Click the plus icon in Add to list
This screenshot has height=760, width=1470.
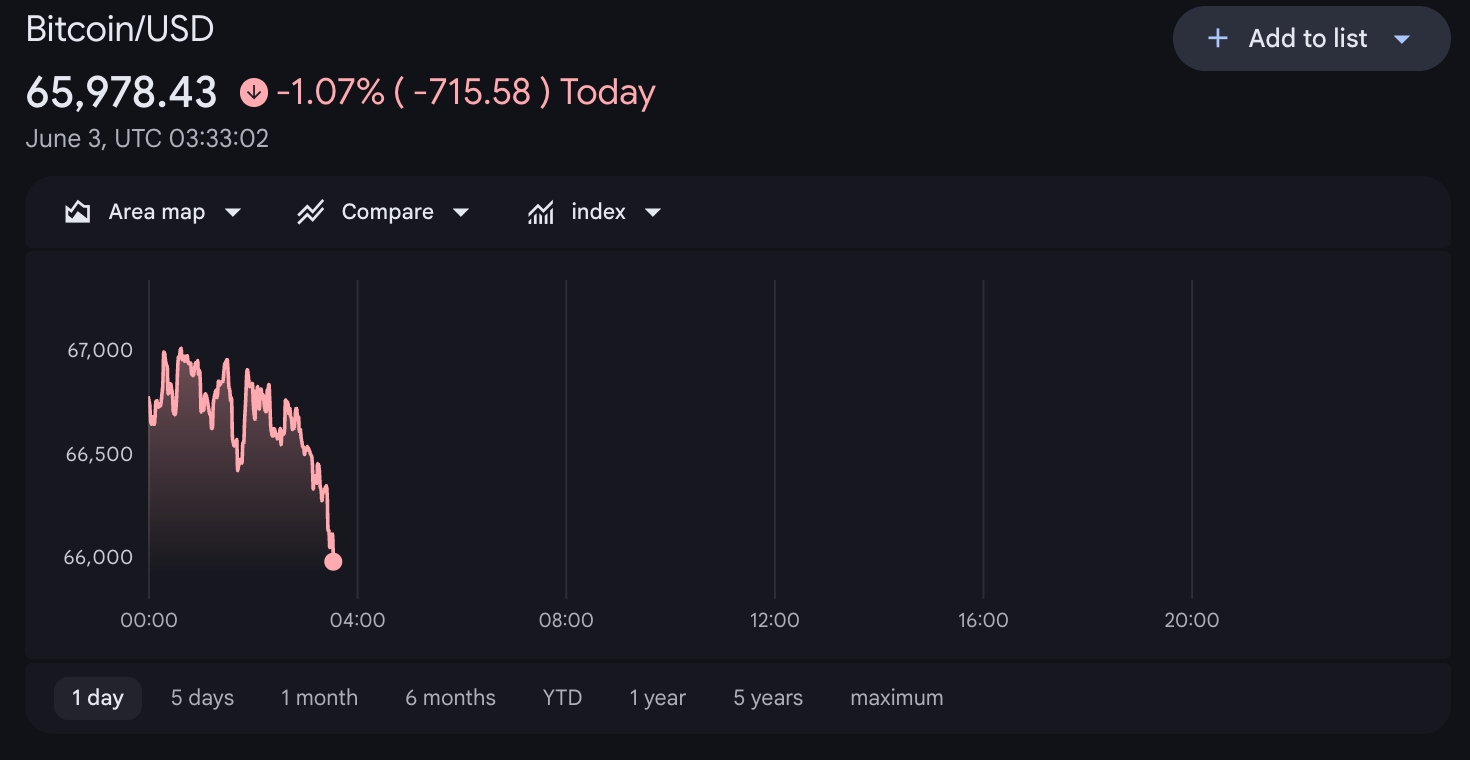[1217, 39]
